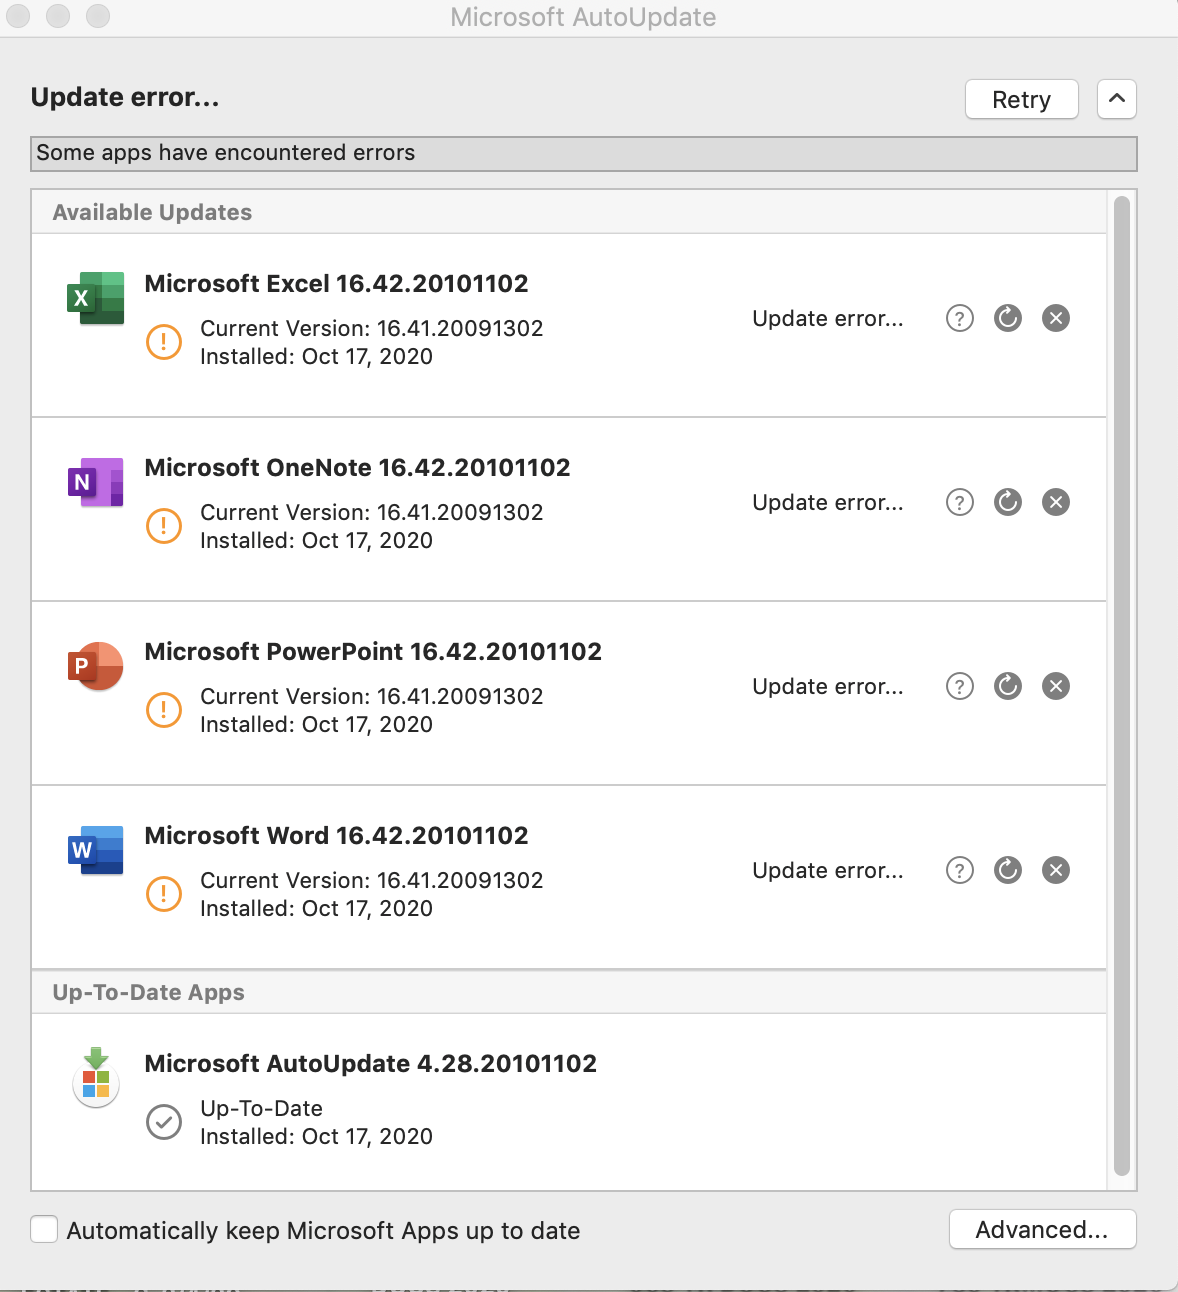Select Microsoft Excel 16.42.20101102 title
The image size is (1178, 1292).
336,283
